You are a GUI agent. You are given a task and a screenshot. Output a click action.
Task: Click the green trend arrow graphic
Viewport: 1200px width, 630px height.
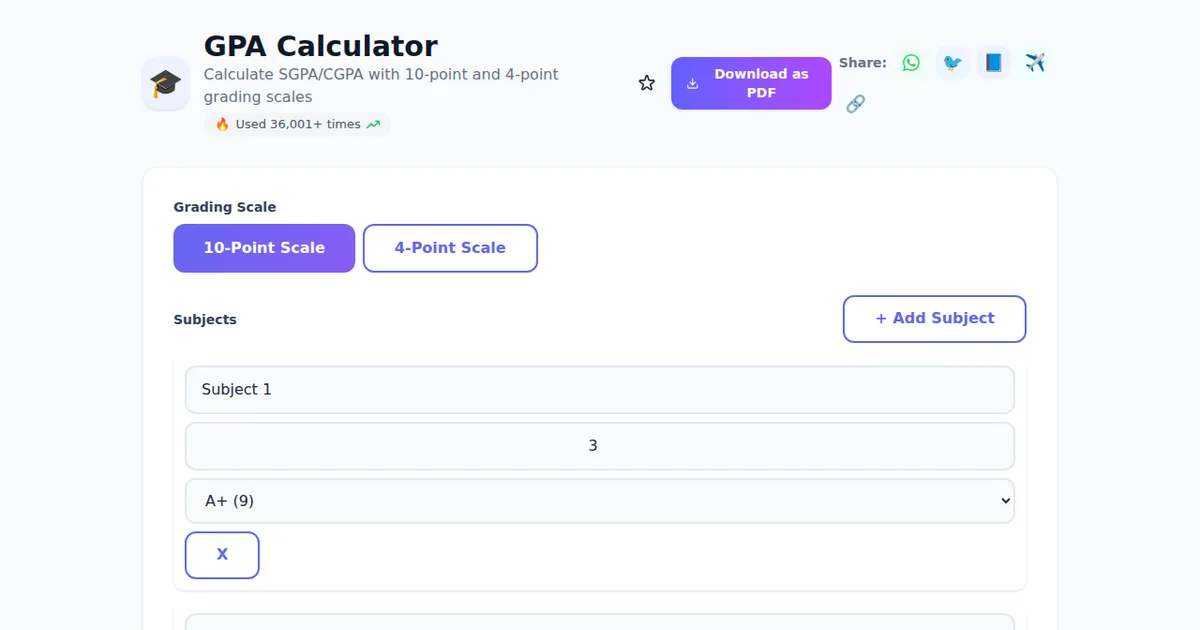374,124
